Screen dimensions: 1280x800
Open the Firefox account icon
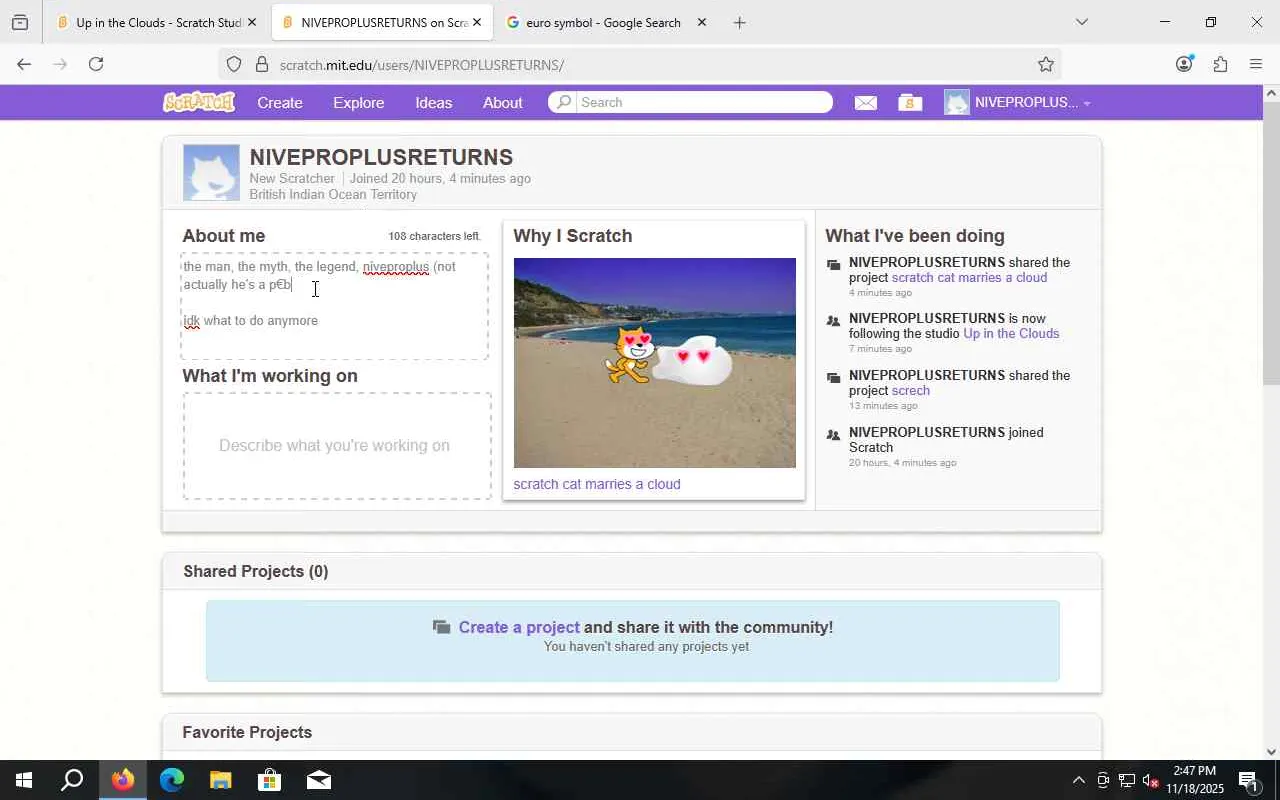tap(1184, 64)
